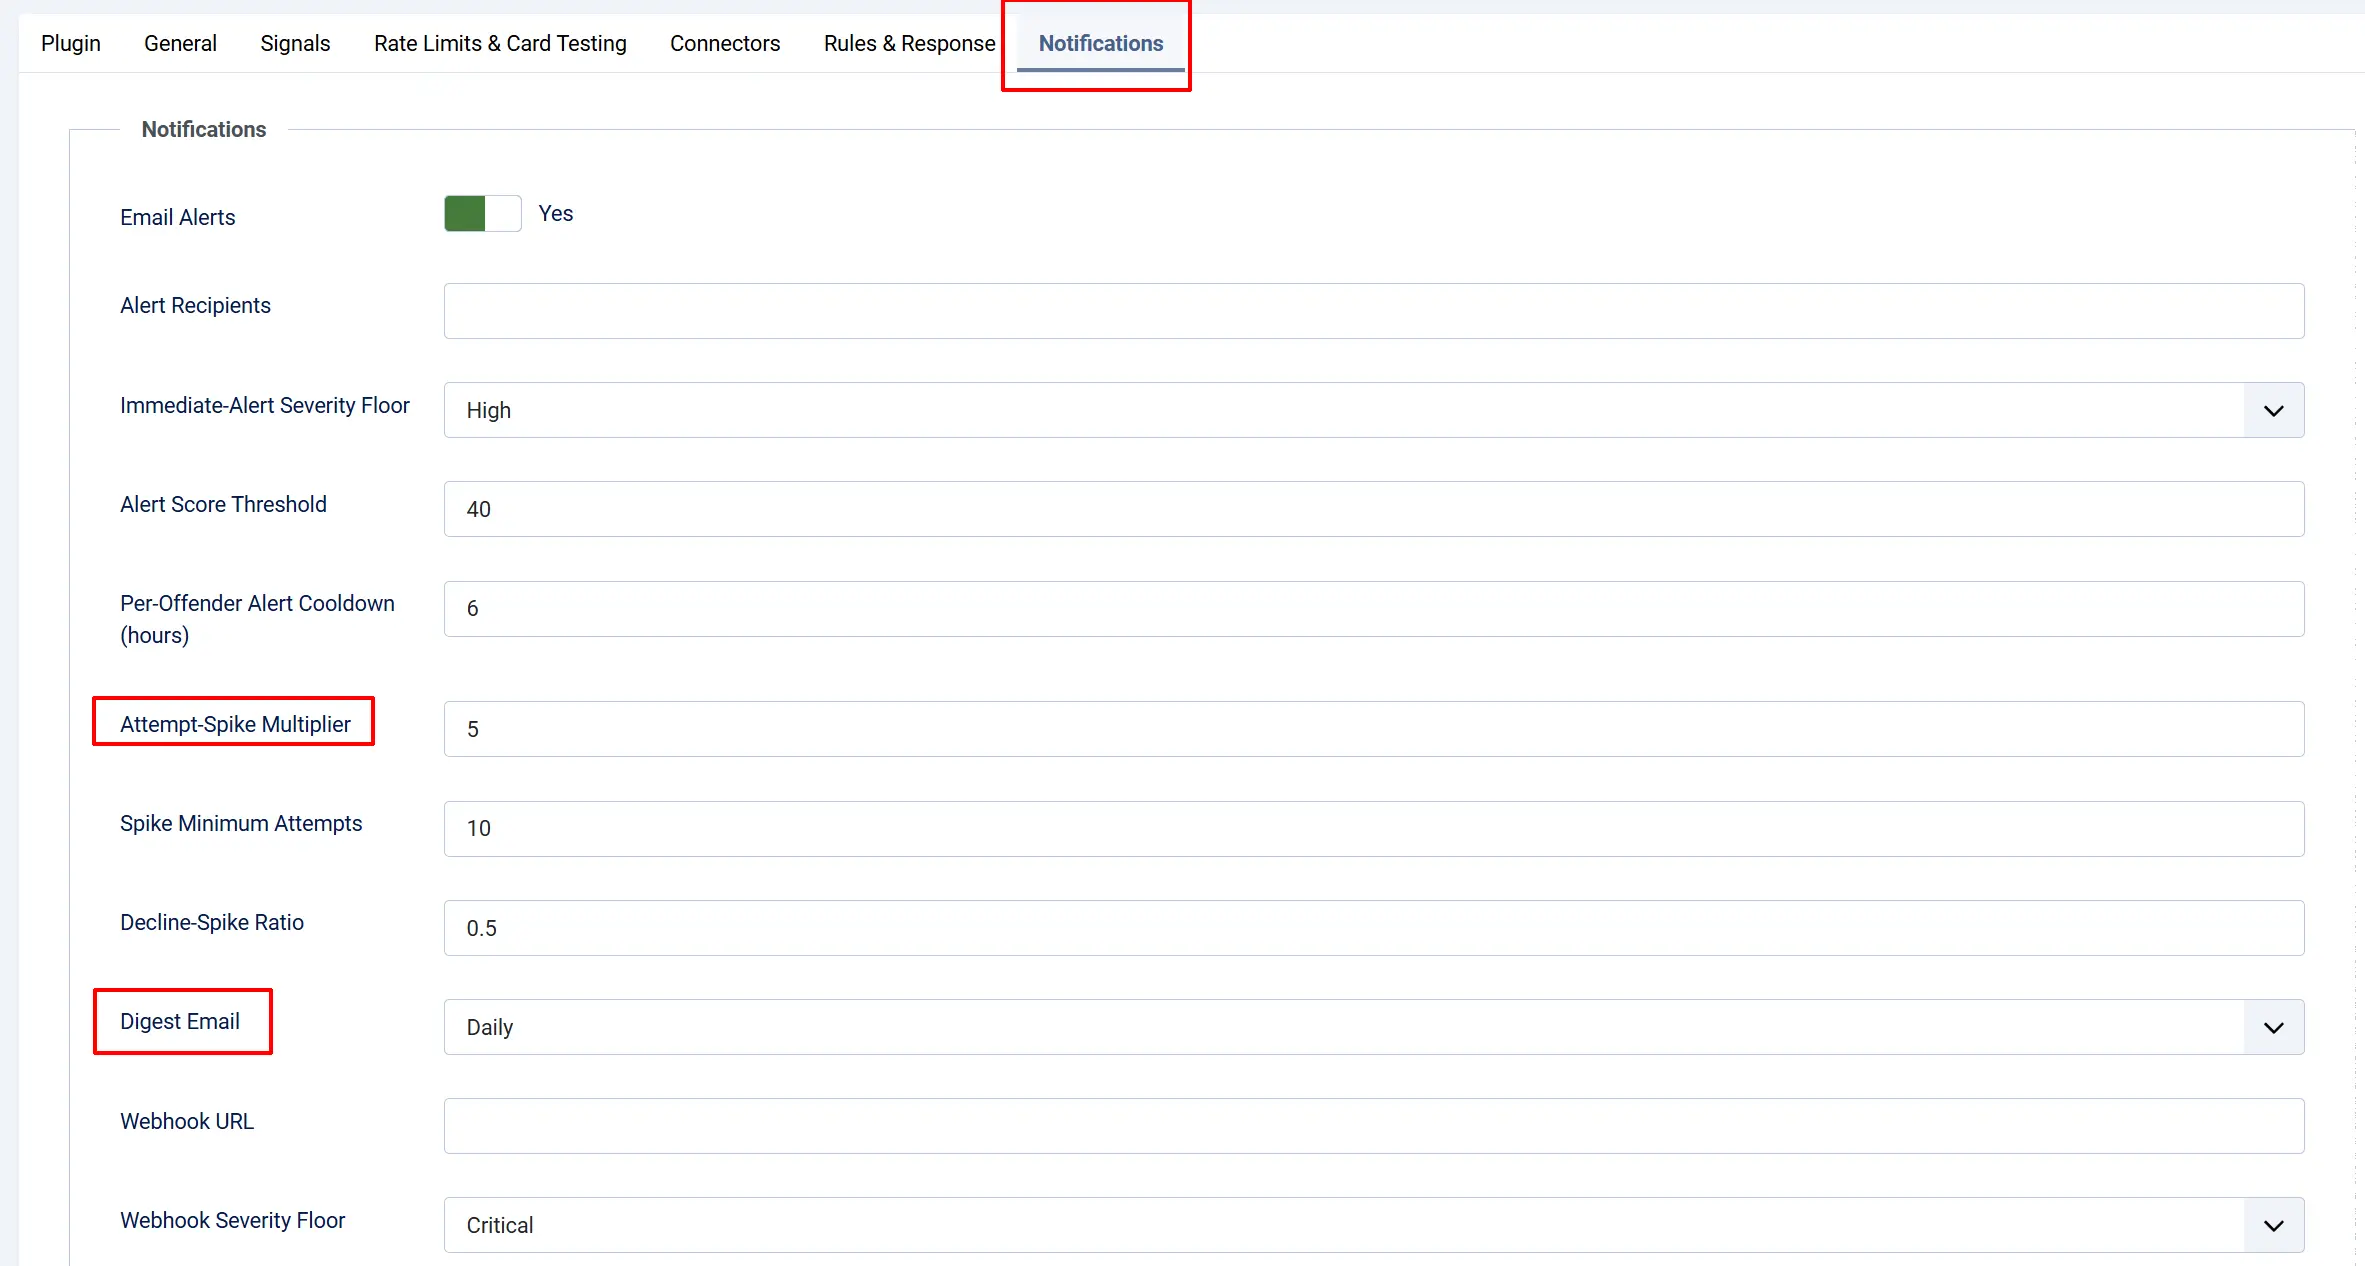Expand the Webhook Severity Floor dropdown
The image size is (2365, 1266).
[1374, 1225]
